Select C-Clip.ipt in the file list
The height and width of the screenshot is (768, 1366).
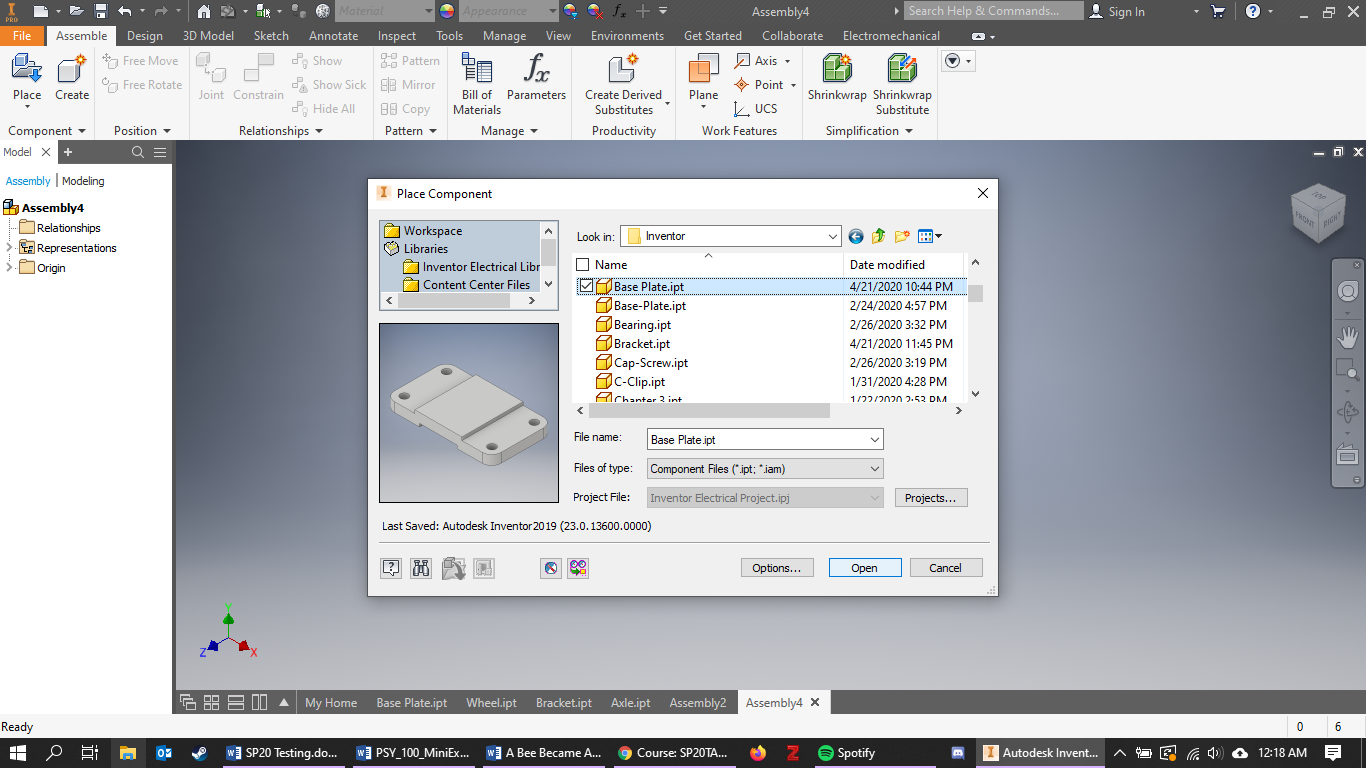(639, 382)
